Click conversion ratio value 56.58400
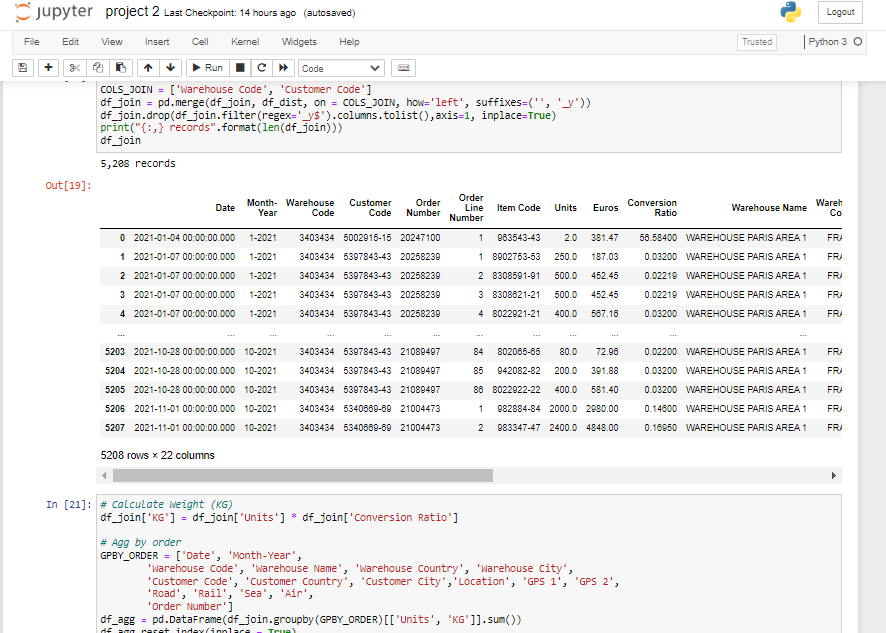 click(x=658, y=238)
